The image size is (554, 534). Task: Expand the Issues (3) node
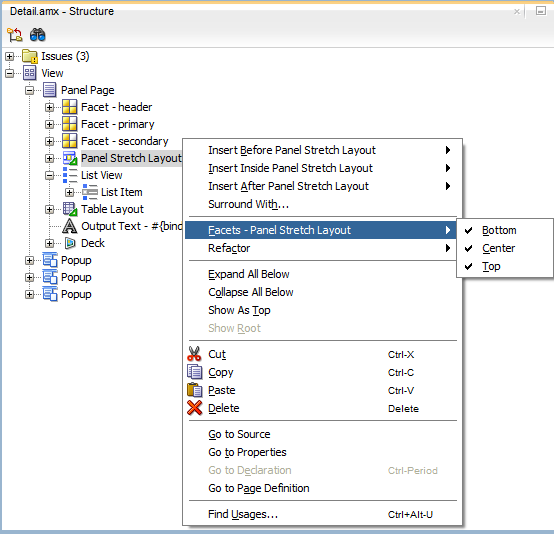(x=10, y=56)
